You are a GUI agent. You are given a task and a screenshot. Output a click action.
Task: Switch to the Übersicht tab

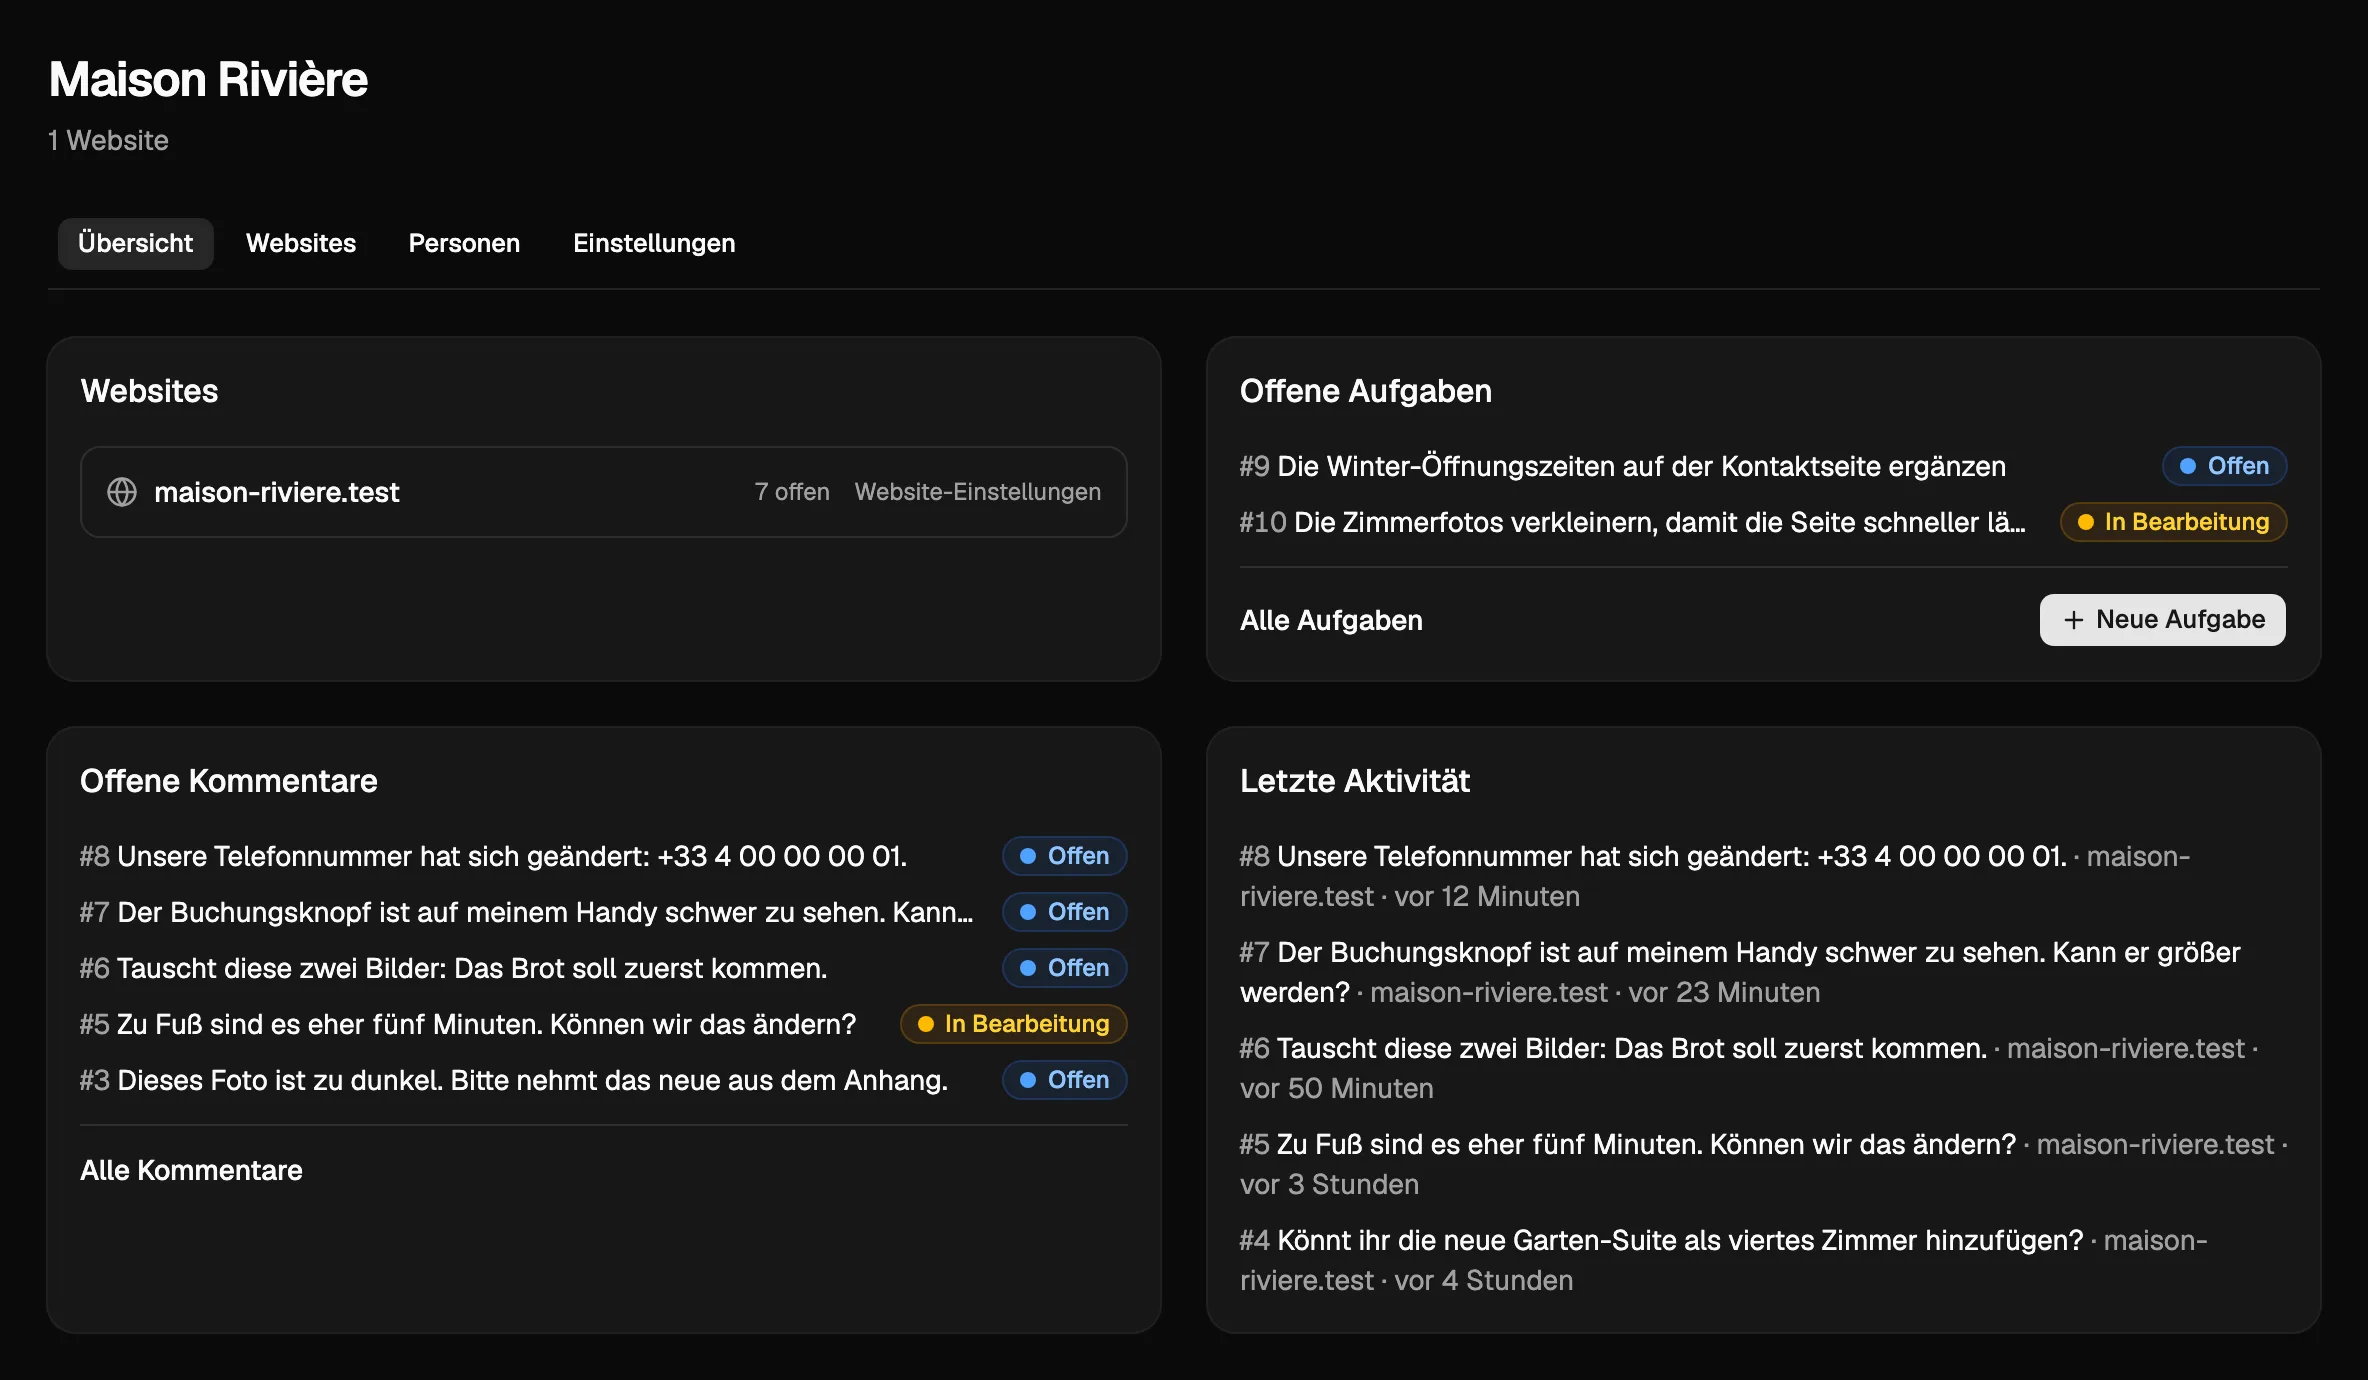point(135,243)
